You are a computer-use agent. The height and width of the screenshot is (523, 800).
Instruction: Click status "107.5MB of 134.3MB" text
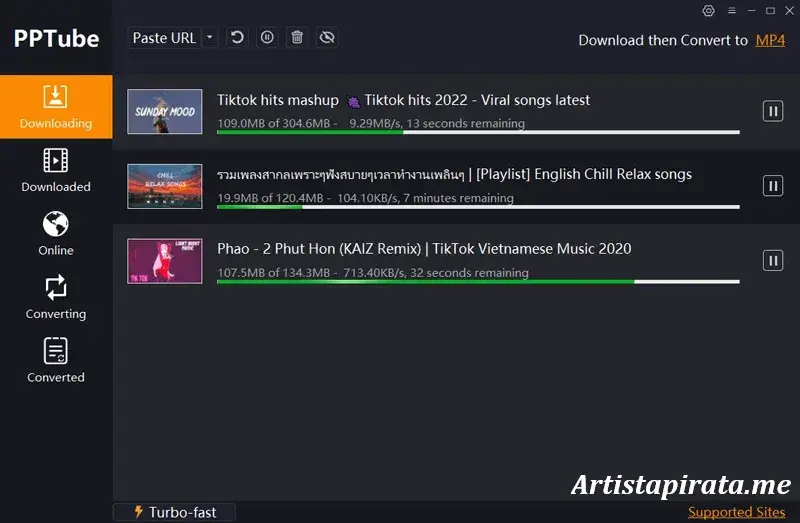[274, 273]
